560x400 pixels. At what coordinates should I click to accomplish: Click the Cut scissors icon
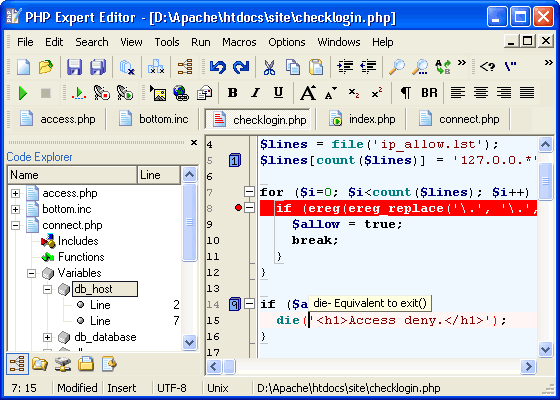coord(269,67)
